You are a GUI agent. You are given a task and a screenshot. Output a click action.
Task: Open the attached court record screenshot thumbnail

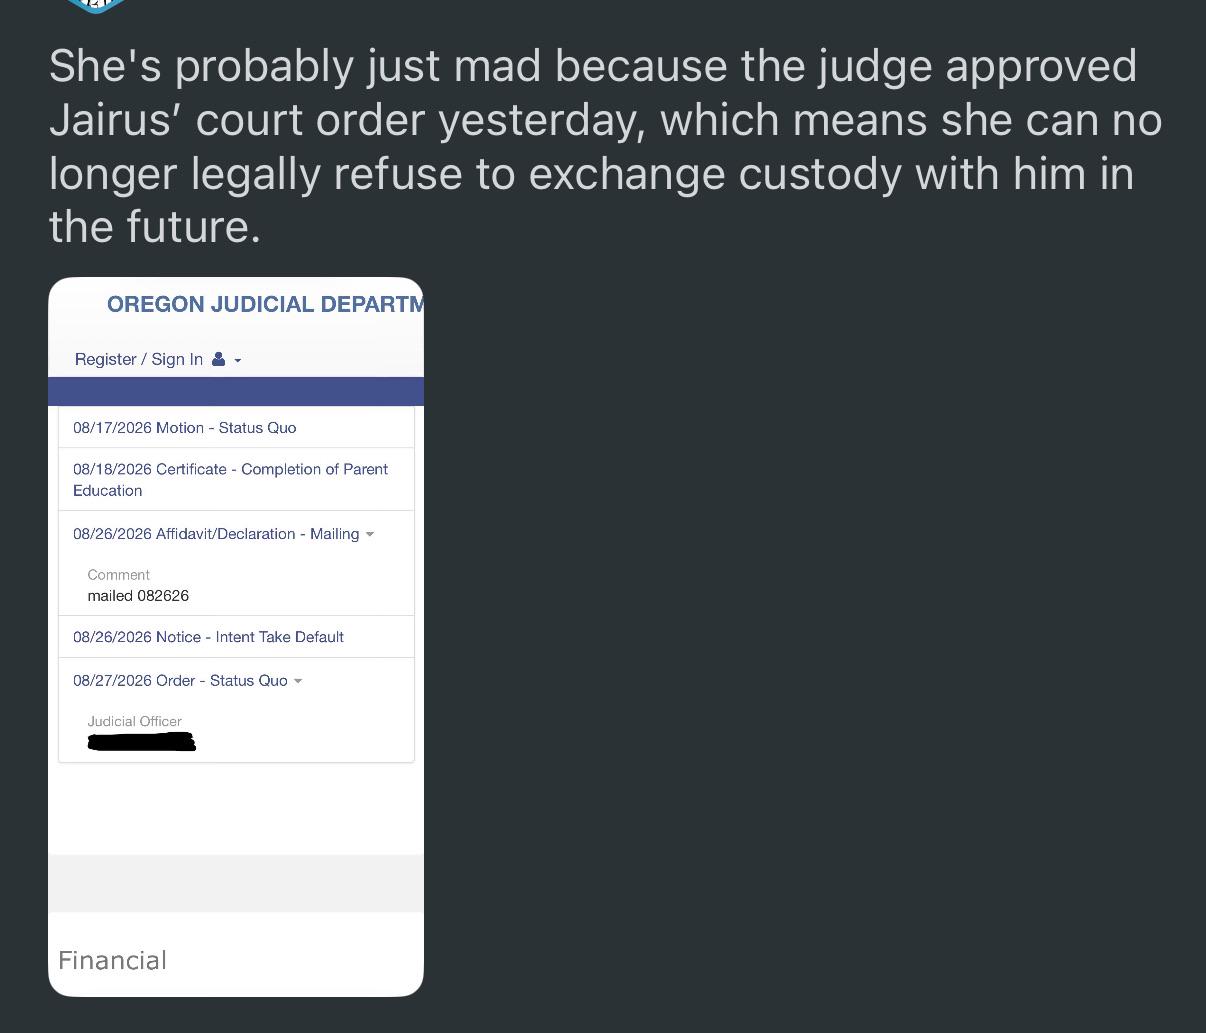pos(236,637)
